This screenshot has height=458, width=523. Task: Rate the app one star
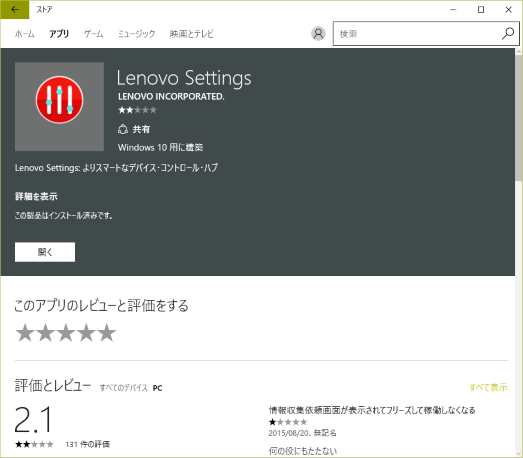tap(25, 333)
